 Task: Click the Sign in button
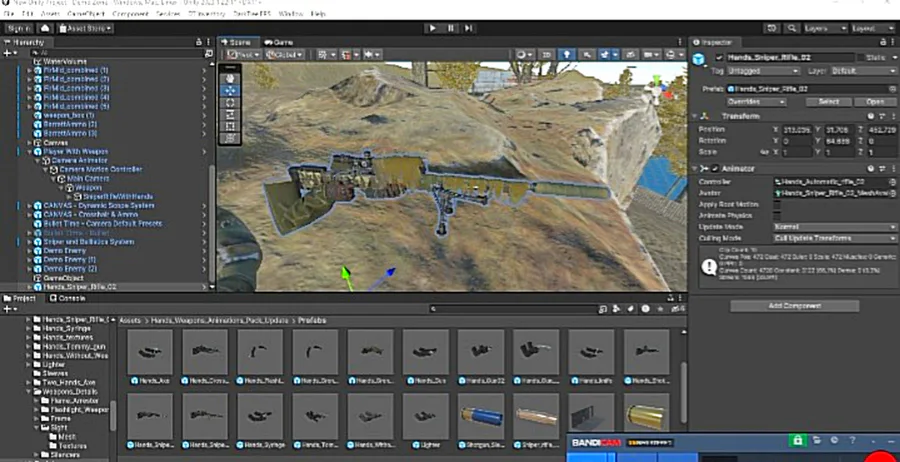tap(20, 28)
